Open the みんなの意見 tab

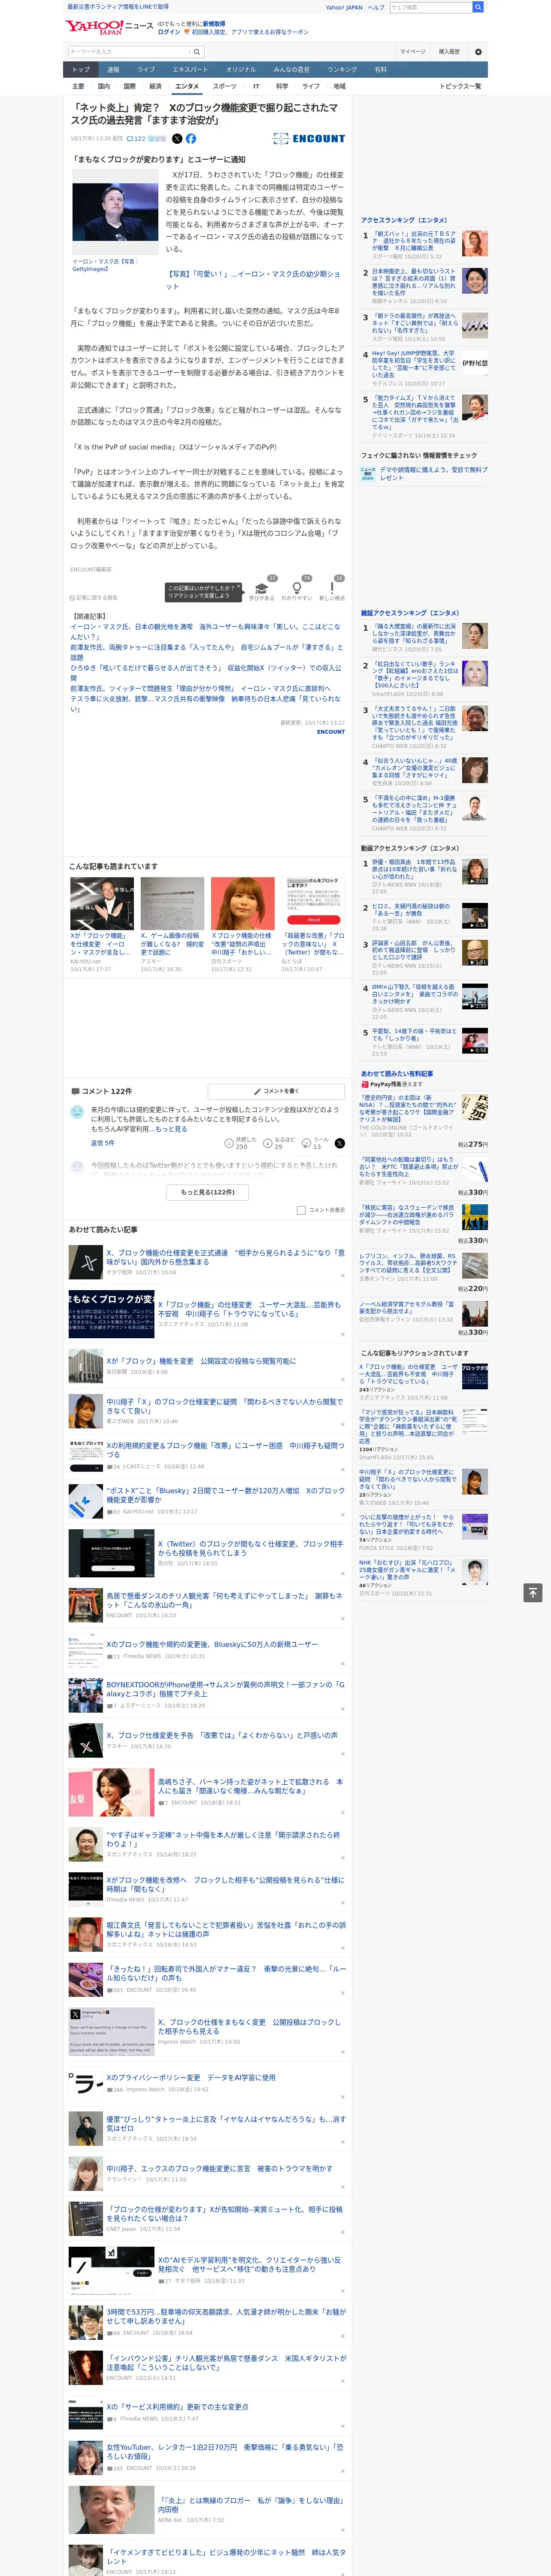click(291, 70)
